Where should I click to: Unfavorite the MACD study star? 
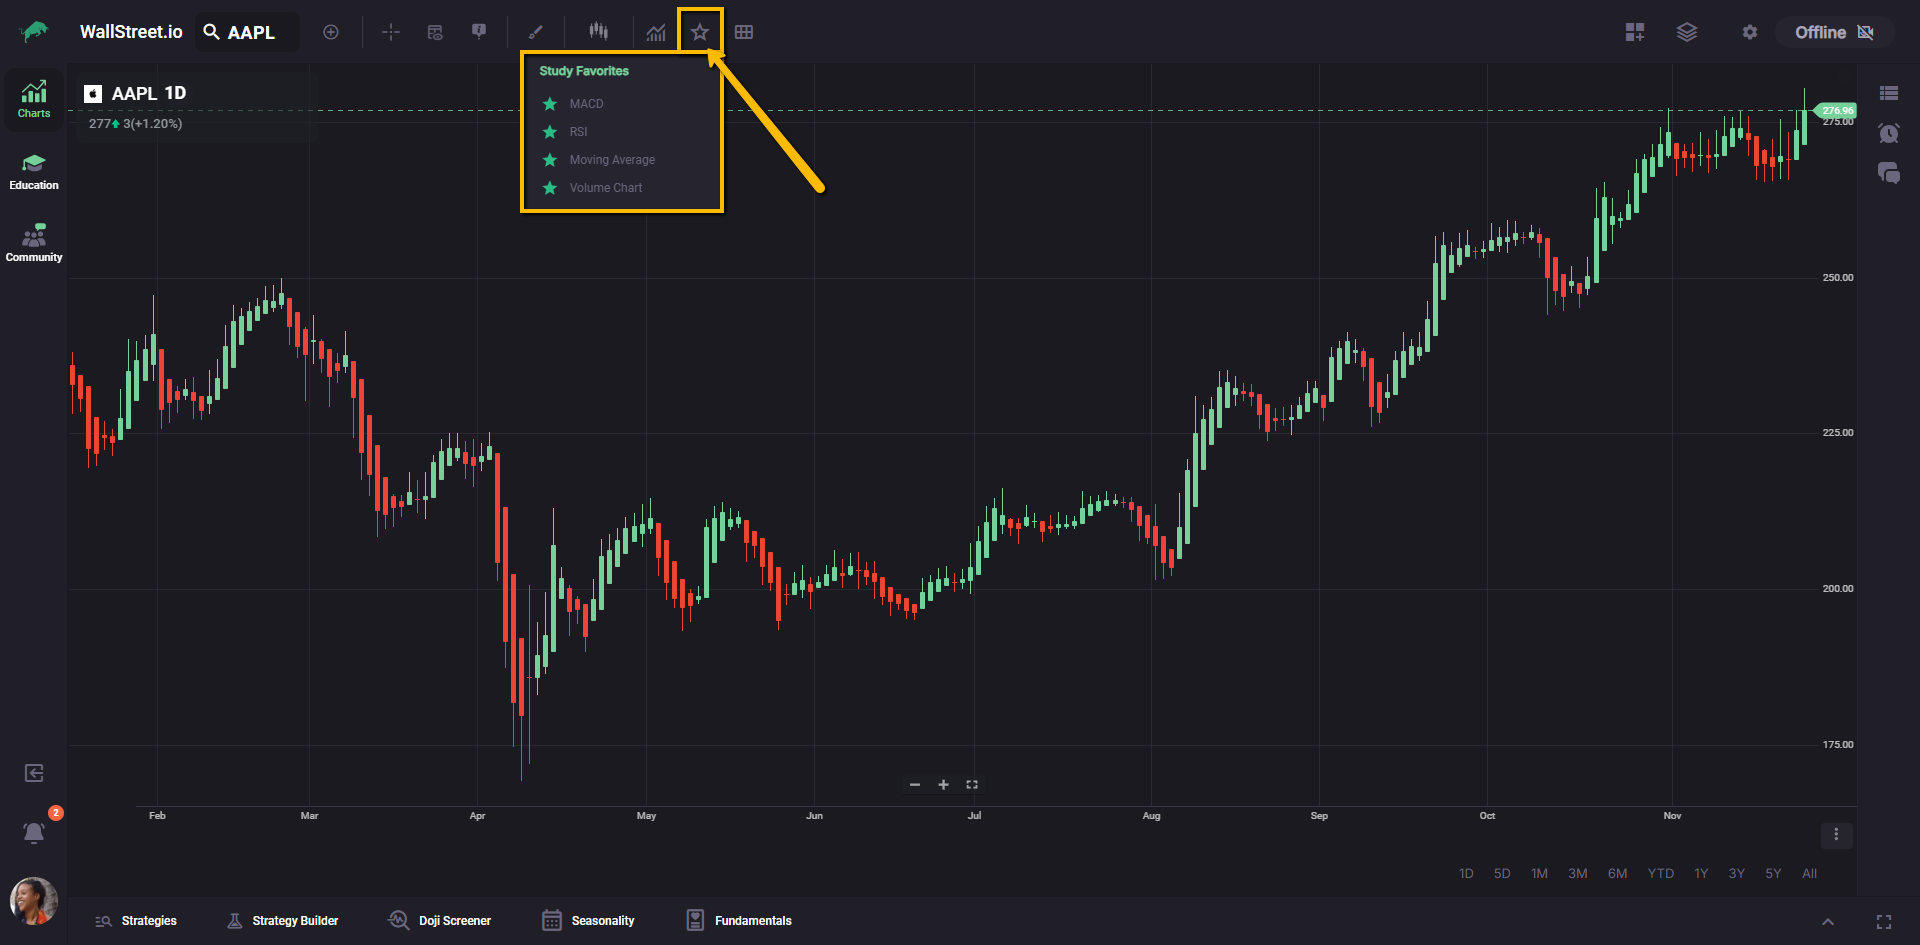[550, 104]
